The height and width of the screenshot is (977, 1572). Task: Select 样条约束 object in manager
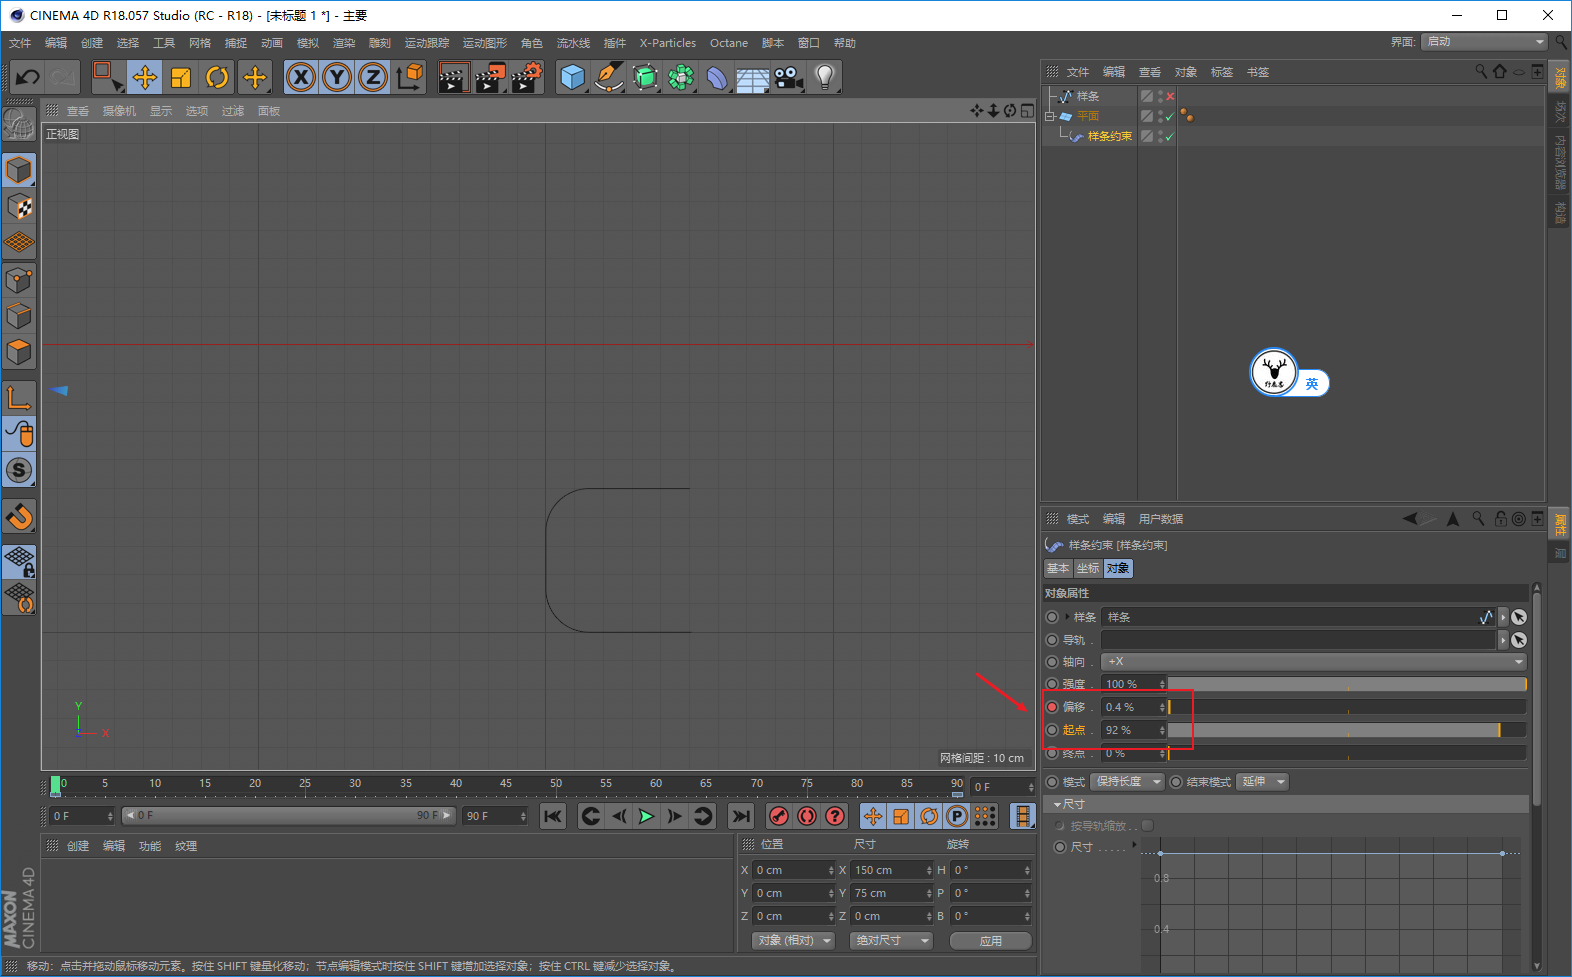pyautogui.click(x=1110, y=136)
